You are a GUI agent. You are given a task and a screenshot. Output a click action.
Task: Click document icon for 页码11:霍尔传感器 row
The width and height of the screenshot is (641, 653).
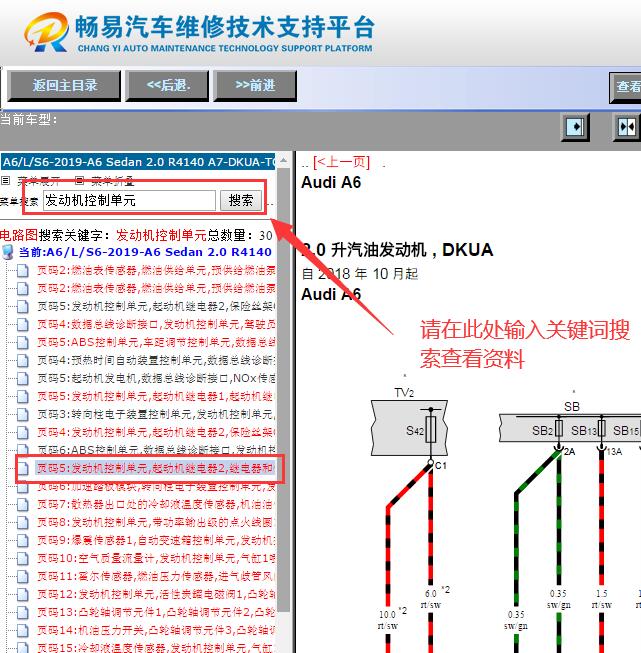click(x=22, y=576)
